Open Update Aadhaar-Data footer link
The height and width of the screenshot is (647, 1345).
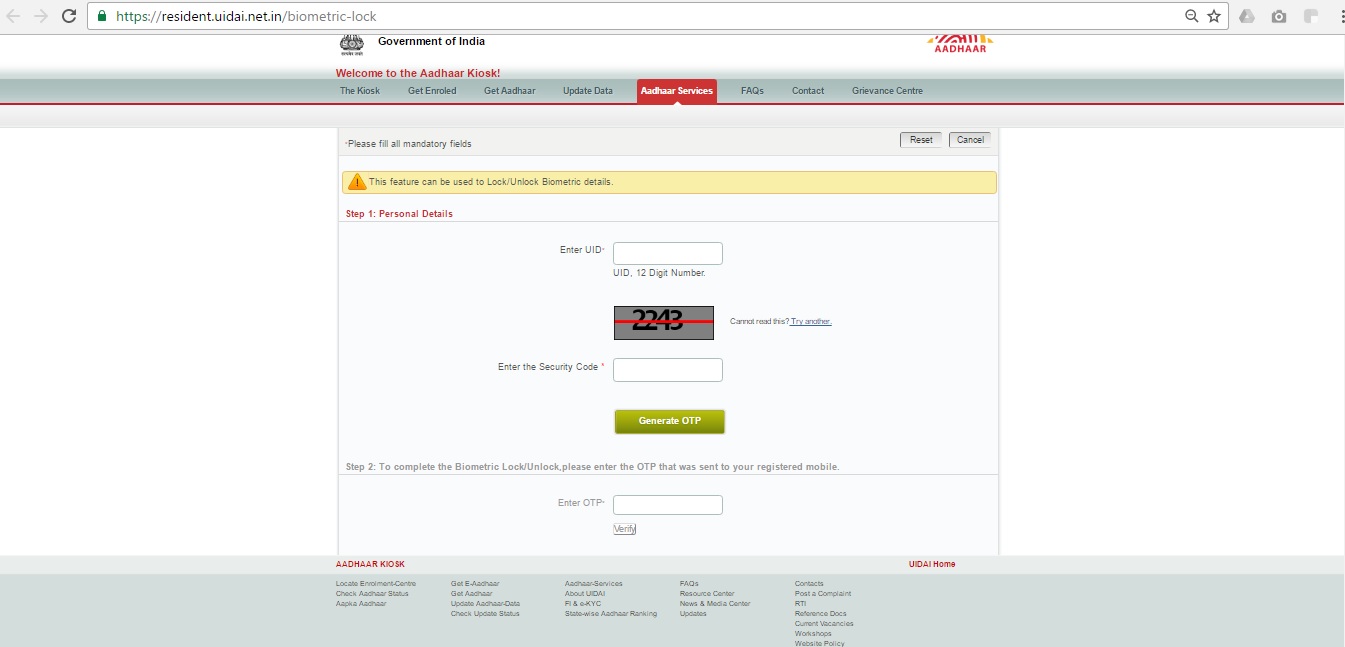485,603
